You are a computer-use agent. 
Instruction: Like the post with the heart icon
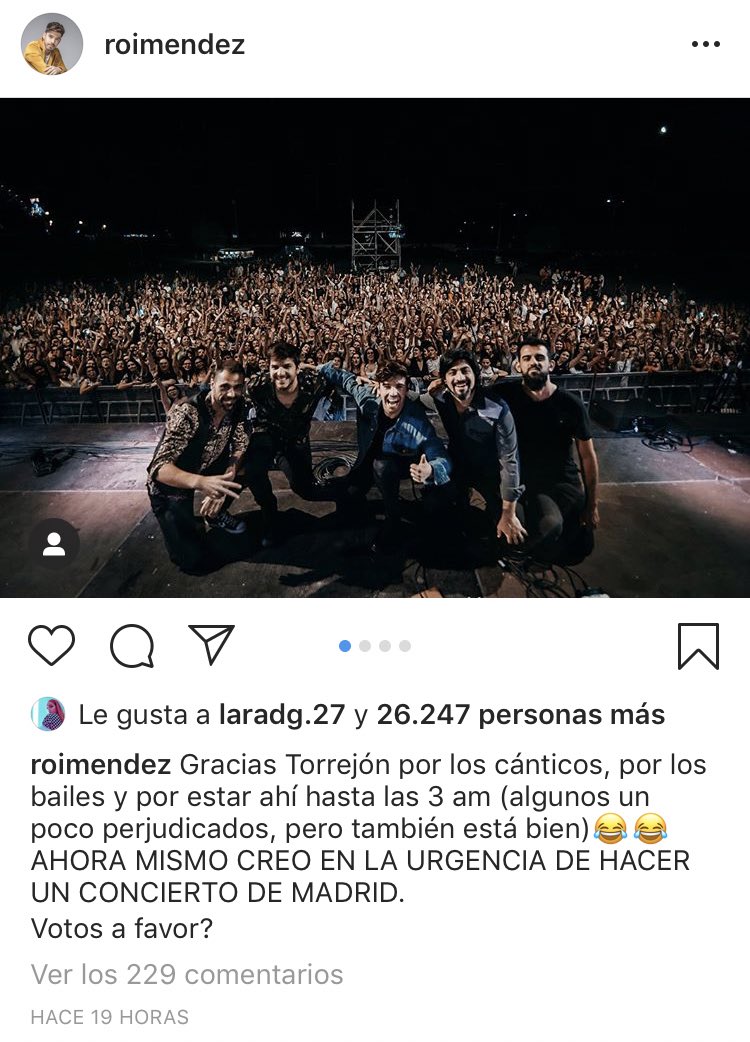pos(51,645)
